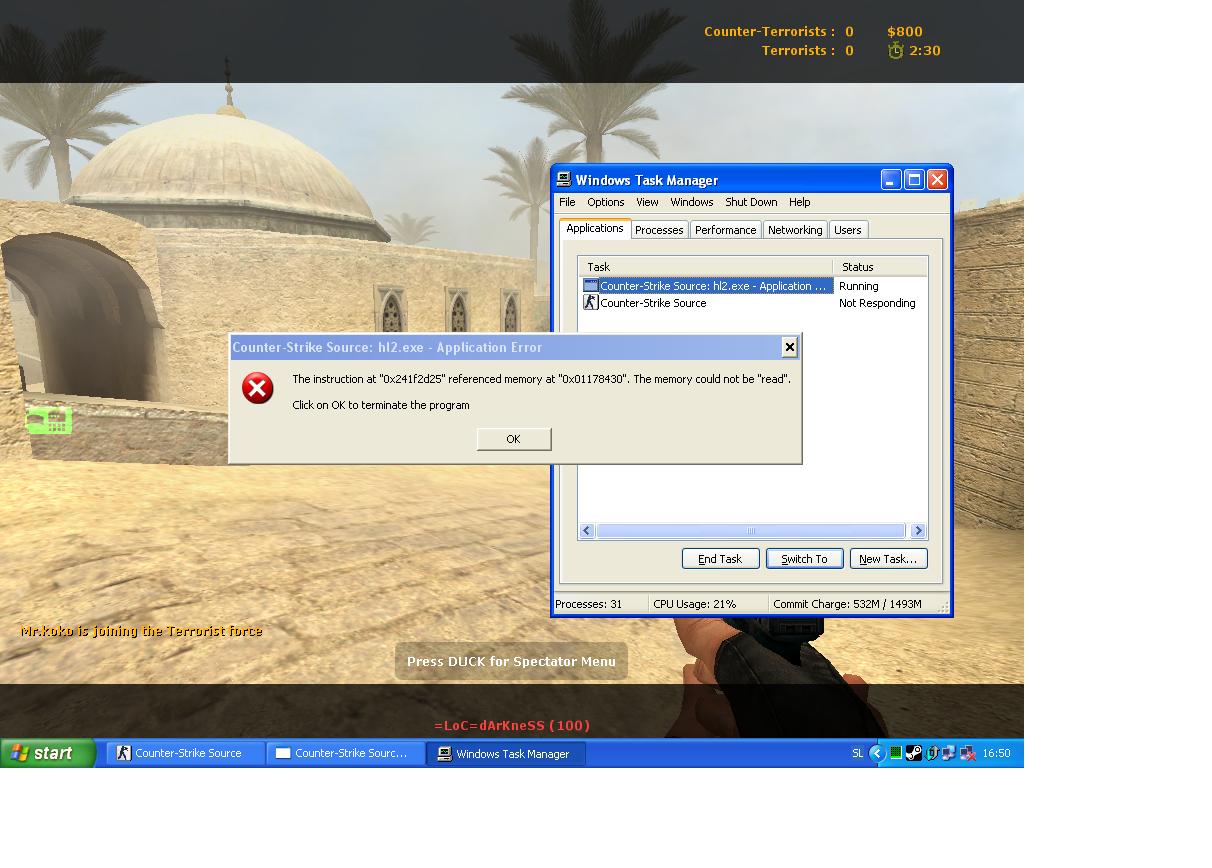The width and height of the screenshot is (1212, 868).
Task: Click the Steam tray icon
Action: (x=914, y=753)
